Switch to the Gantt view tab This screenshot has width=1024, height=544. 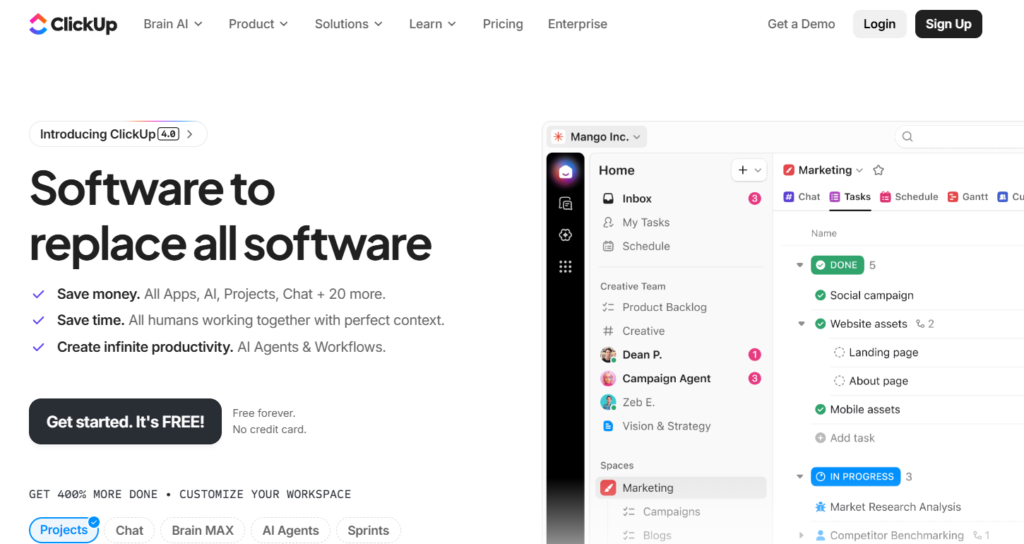click(x=968, y=197)
